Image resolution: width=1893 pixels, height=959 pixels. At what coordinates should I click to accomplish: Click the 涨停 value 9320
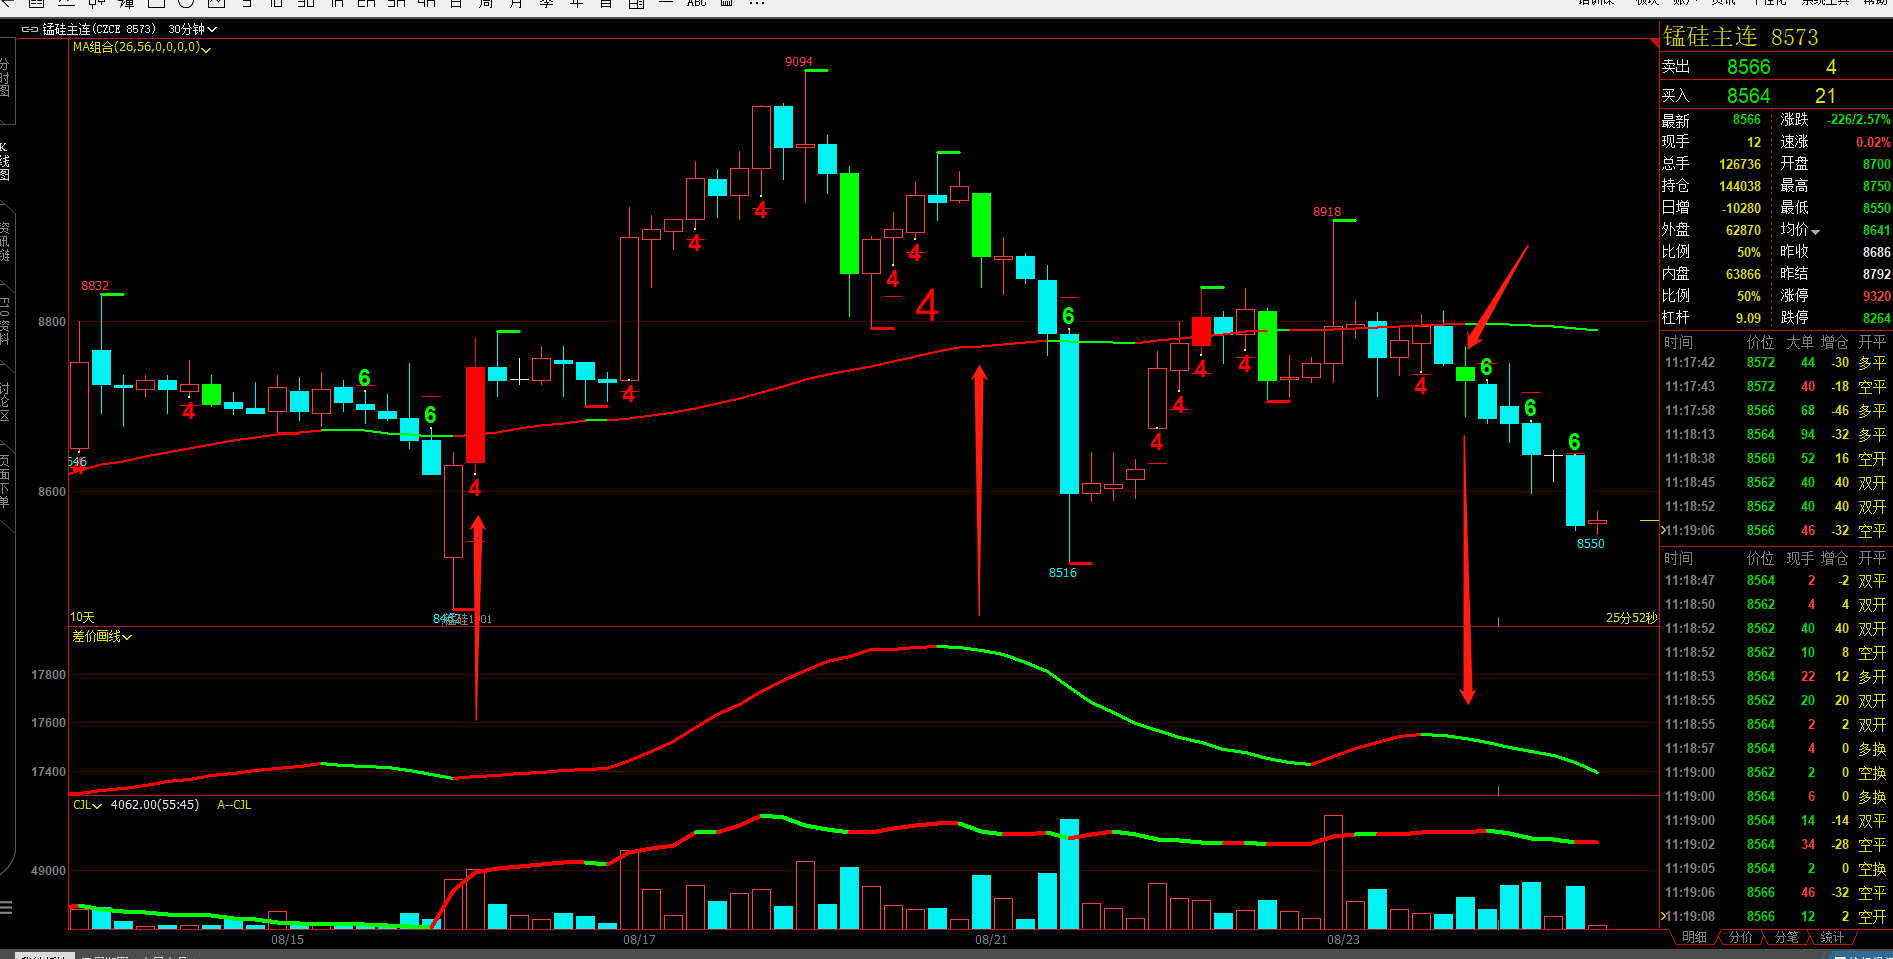[1876, 296]
